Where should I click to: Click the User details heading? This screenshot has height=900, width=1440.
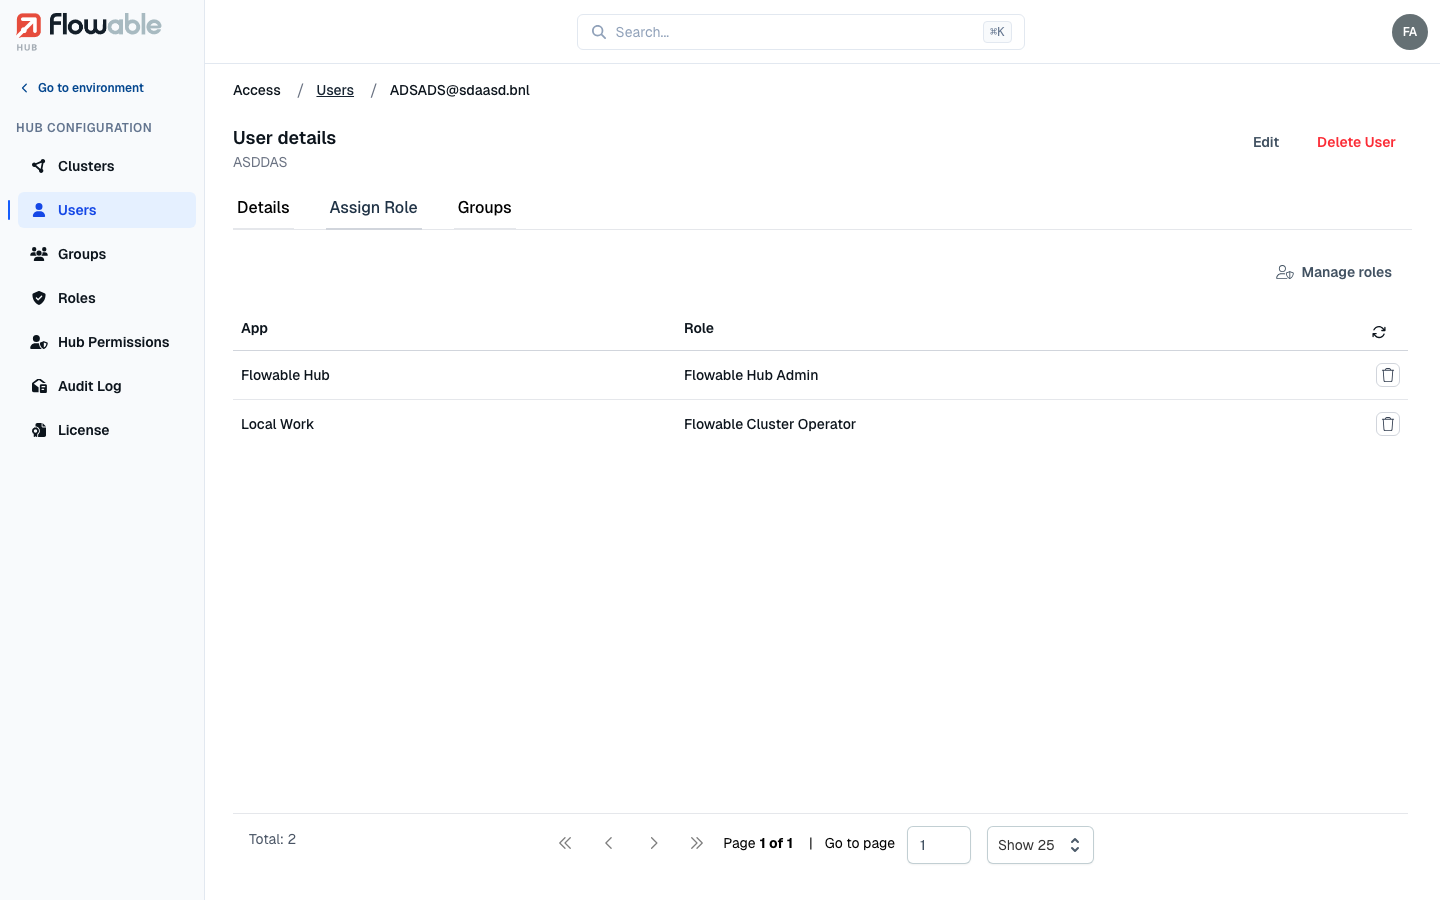284,138
